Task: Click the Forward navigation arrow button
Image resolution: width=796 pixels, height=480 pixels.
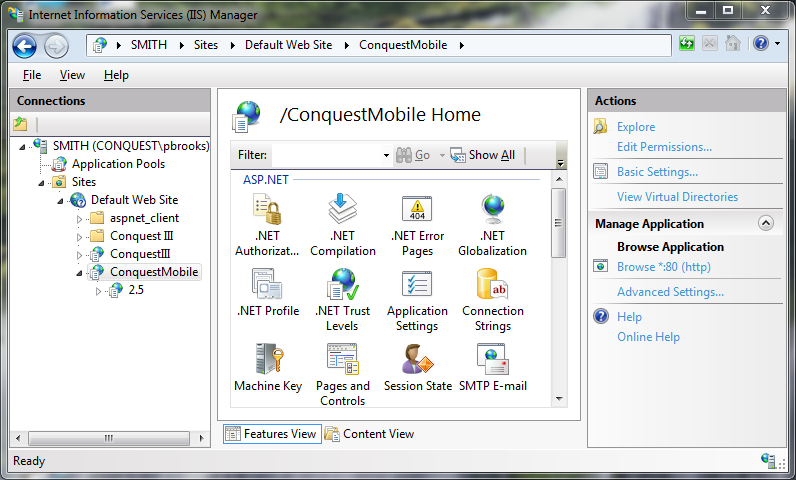Action: [56, 46]
